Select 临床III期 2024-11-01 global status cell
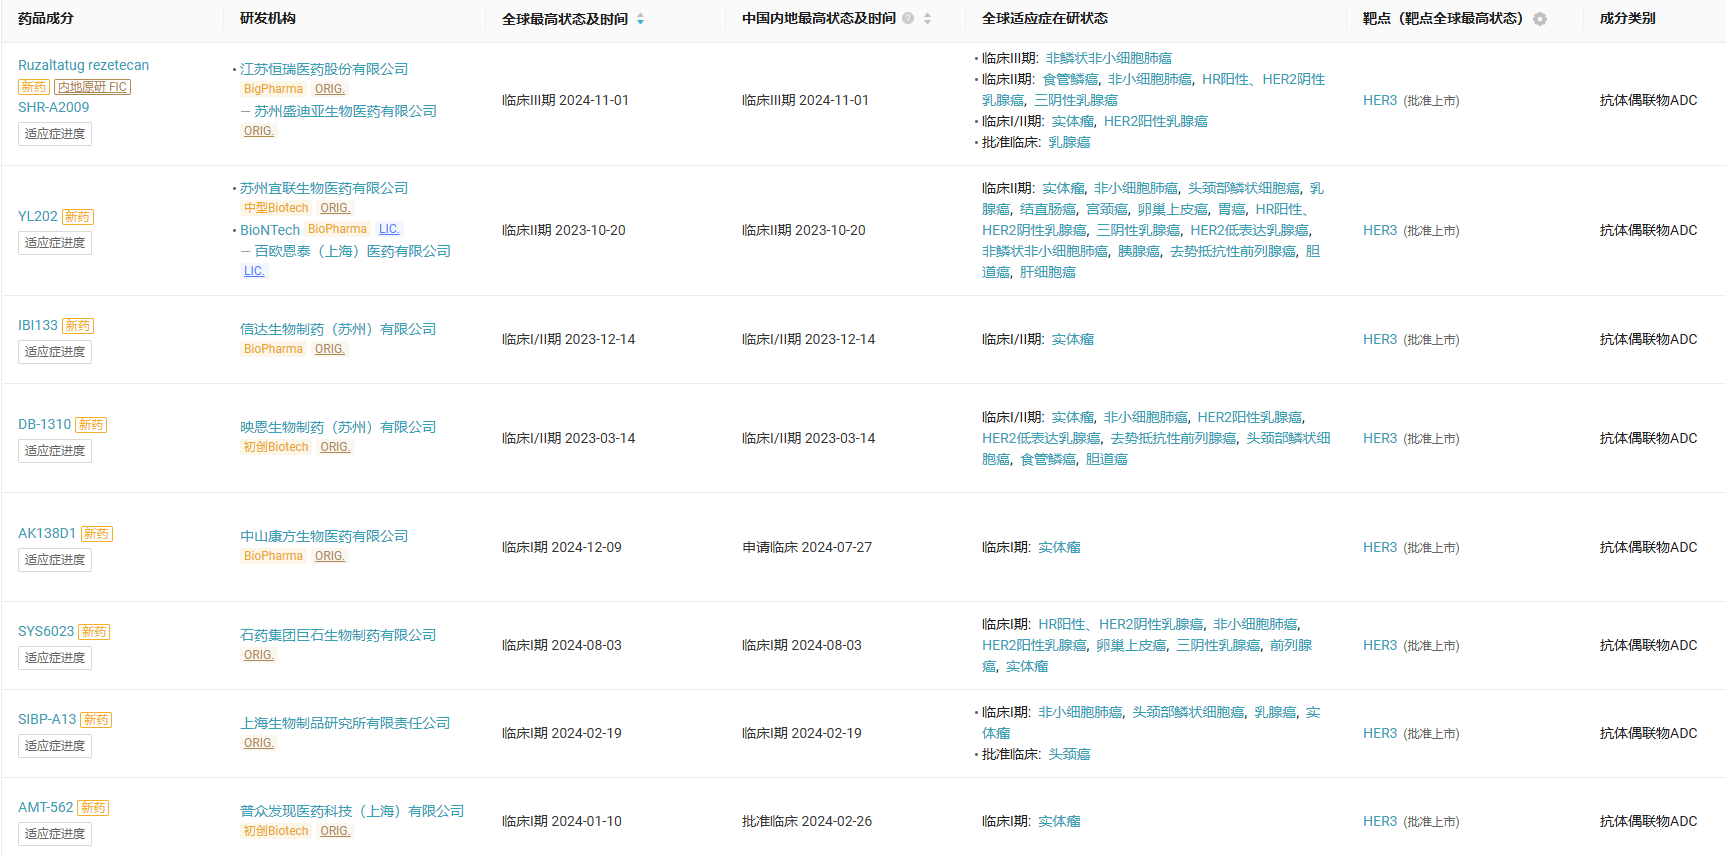This screenshot has width=1726, height=856. (565, 100)
